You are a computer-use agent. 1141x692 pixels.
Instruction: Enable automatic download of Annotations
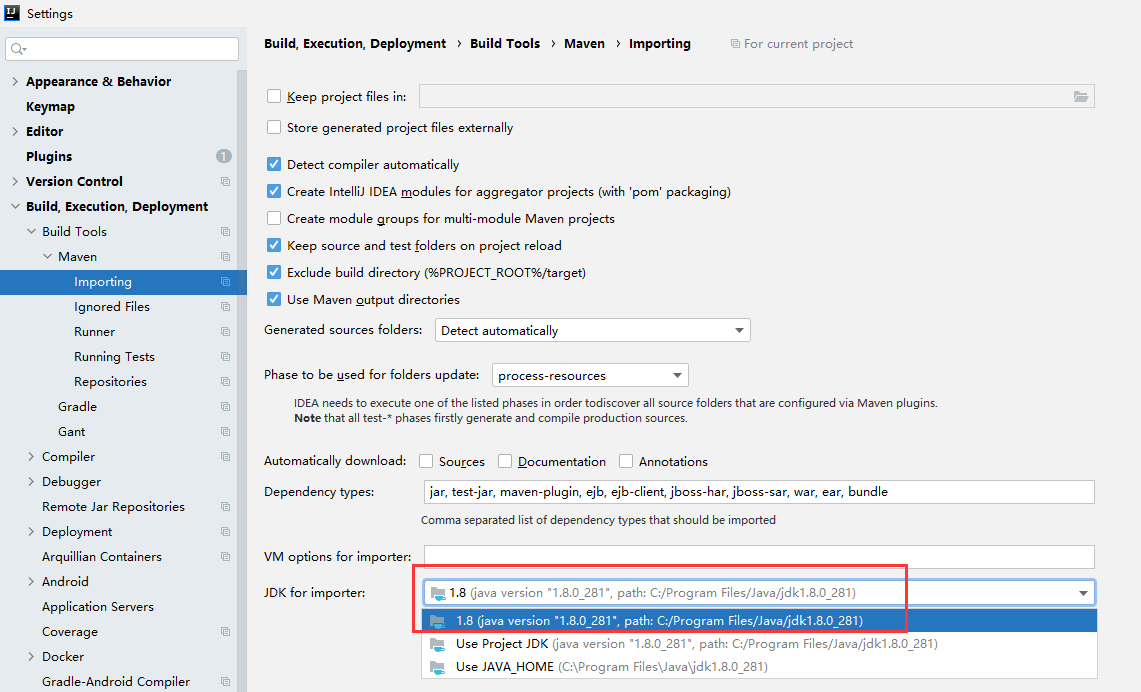[x=626, y=461]
